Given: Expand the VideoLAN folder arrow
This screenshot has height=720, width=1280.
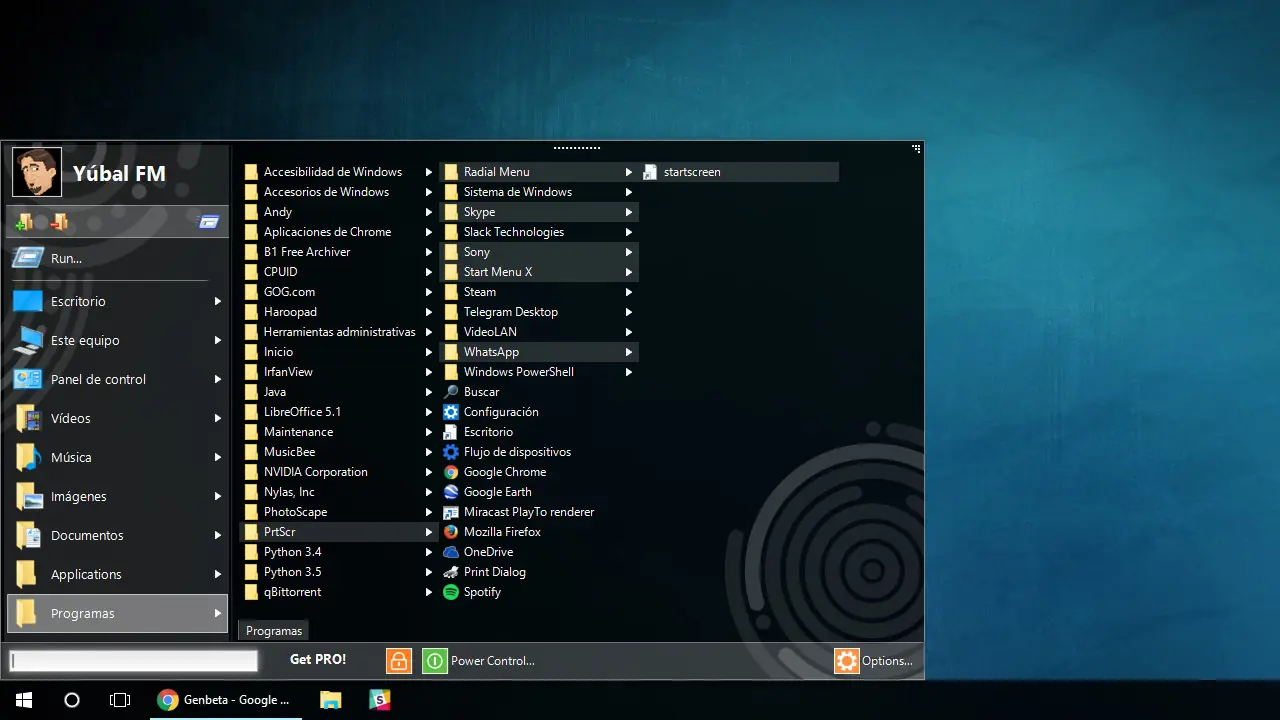Looking at the screenshot, I should (629, 332).
